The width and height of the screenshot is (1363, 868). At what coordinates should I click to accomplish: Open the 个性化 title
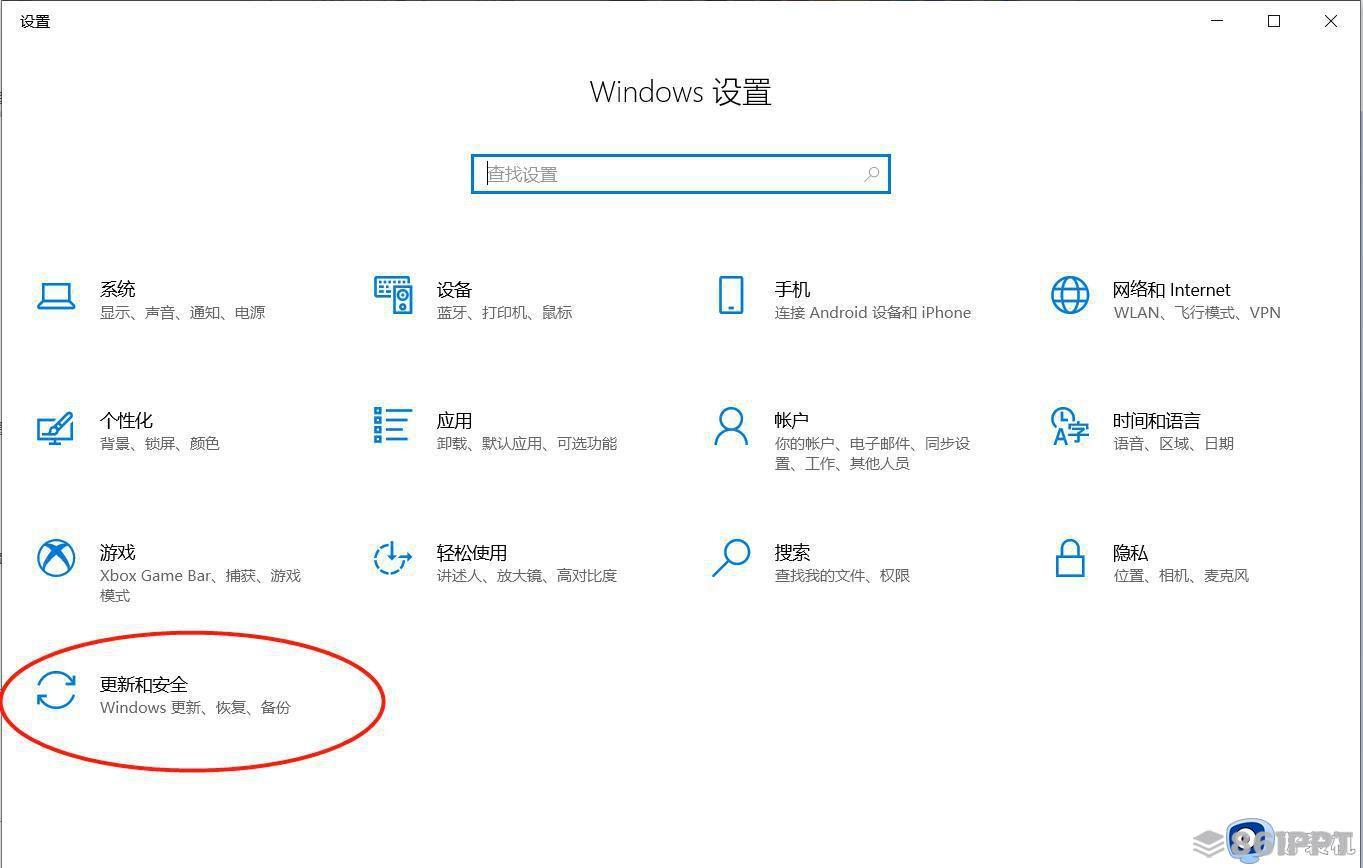click(126, 420)
